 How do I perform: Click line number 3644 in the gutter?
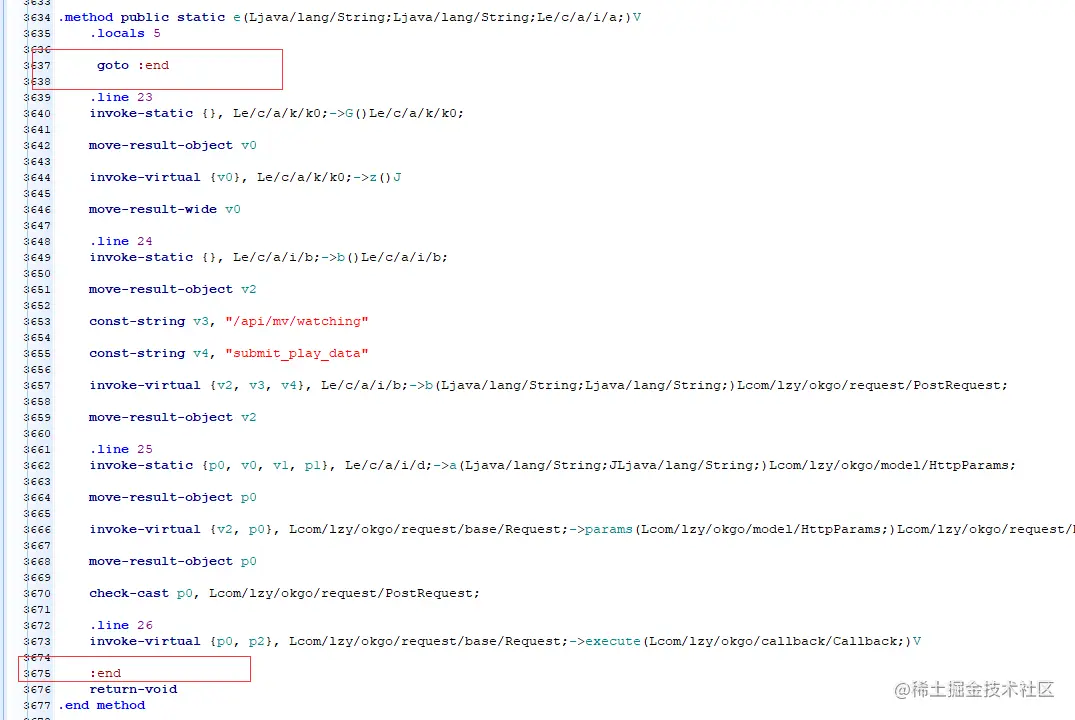37,178
